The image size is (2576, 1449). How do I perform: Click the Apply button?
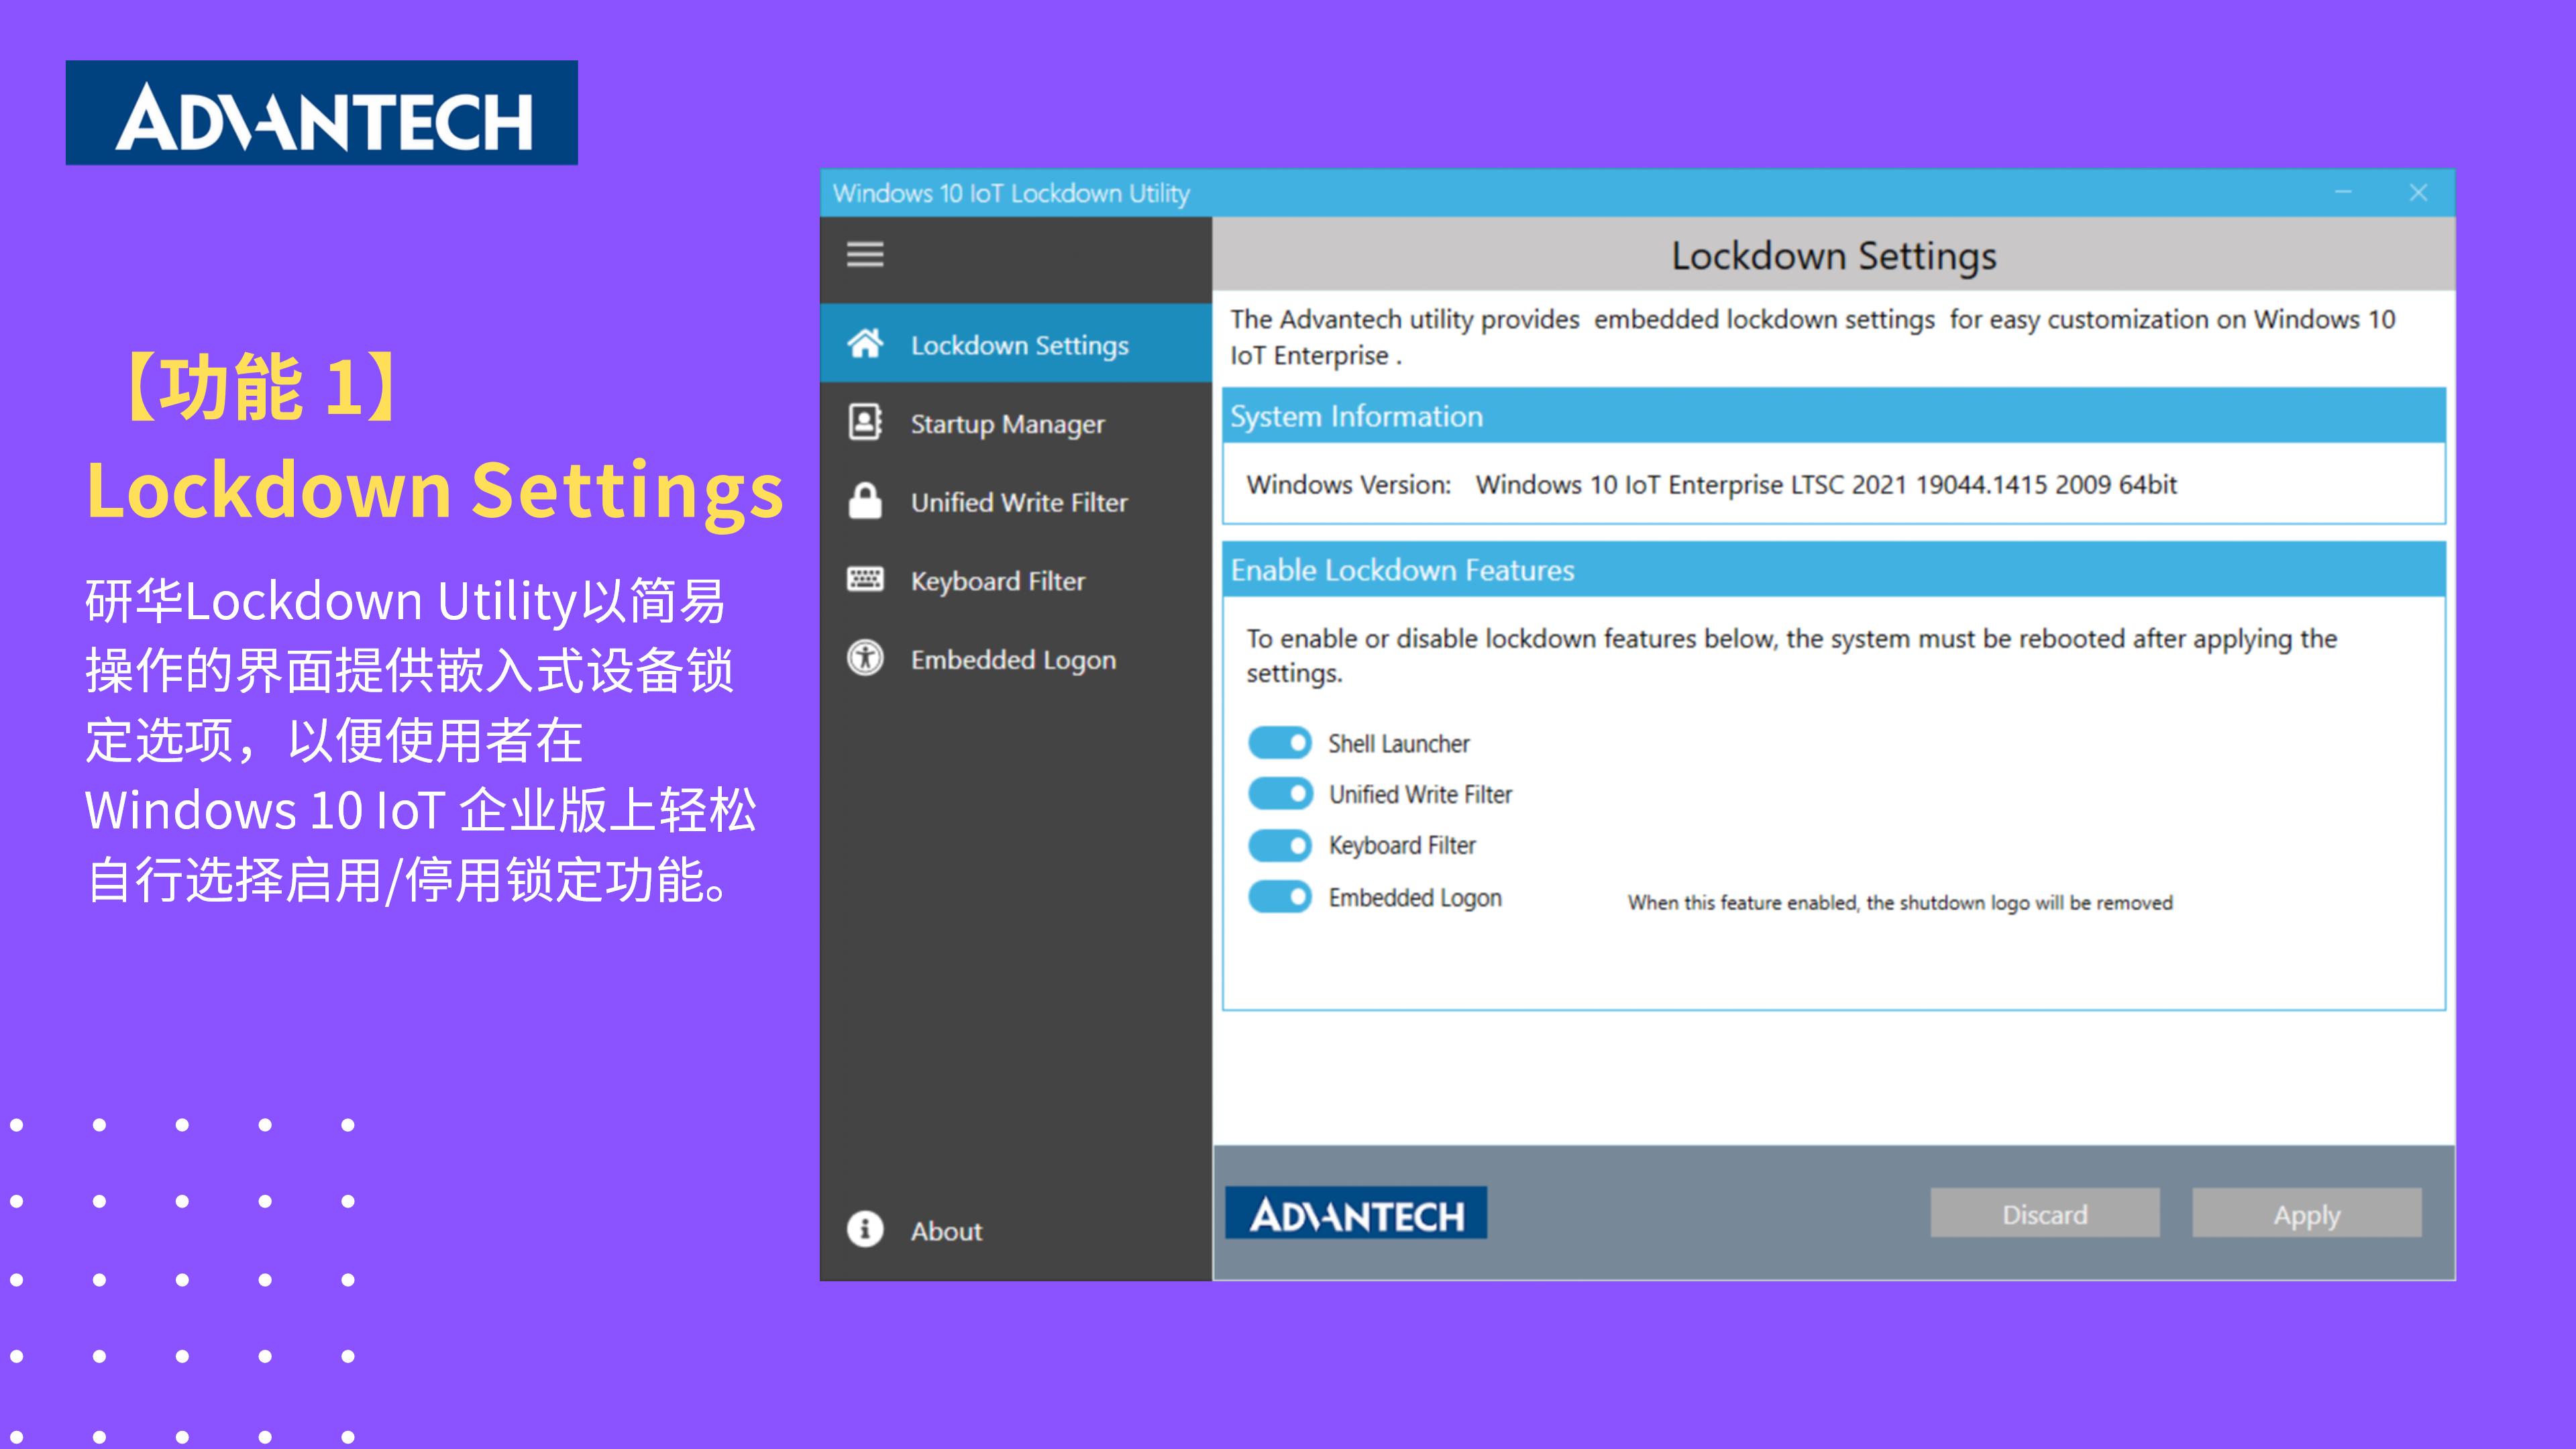[x=2307, y=1214]
